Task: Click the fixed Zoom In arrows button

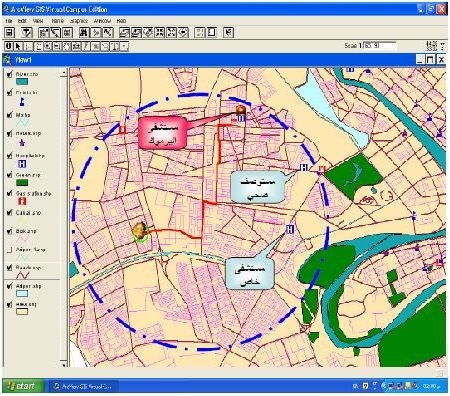Action: coord(160,32)
